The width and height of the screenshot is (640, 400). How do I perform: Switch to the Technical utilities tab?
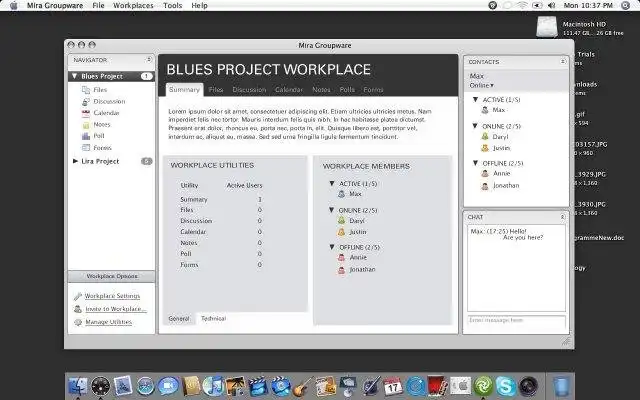[x=213, y=318]
